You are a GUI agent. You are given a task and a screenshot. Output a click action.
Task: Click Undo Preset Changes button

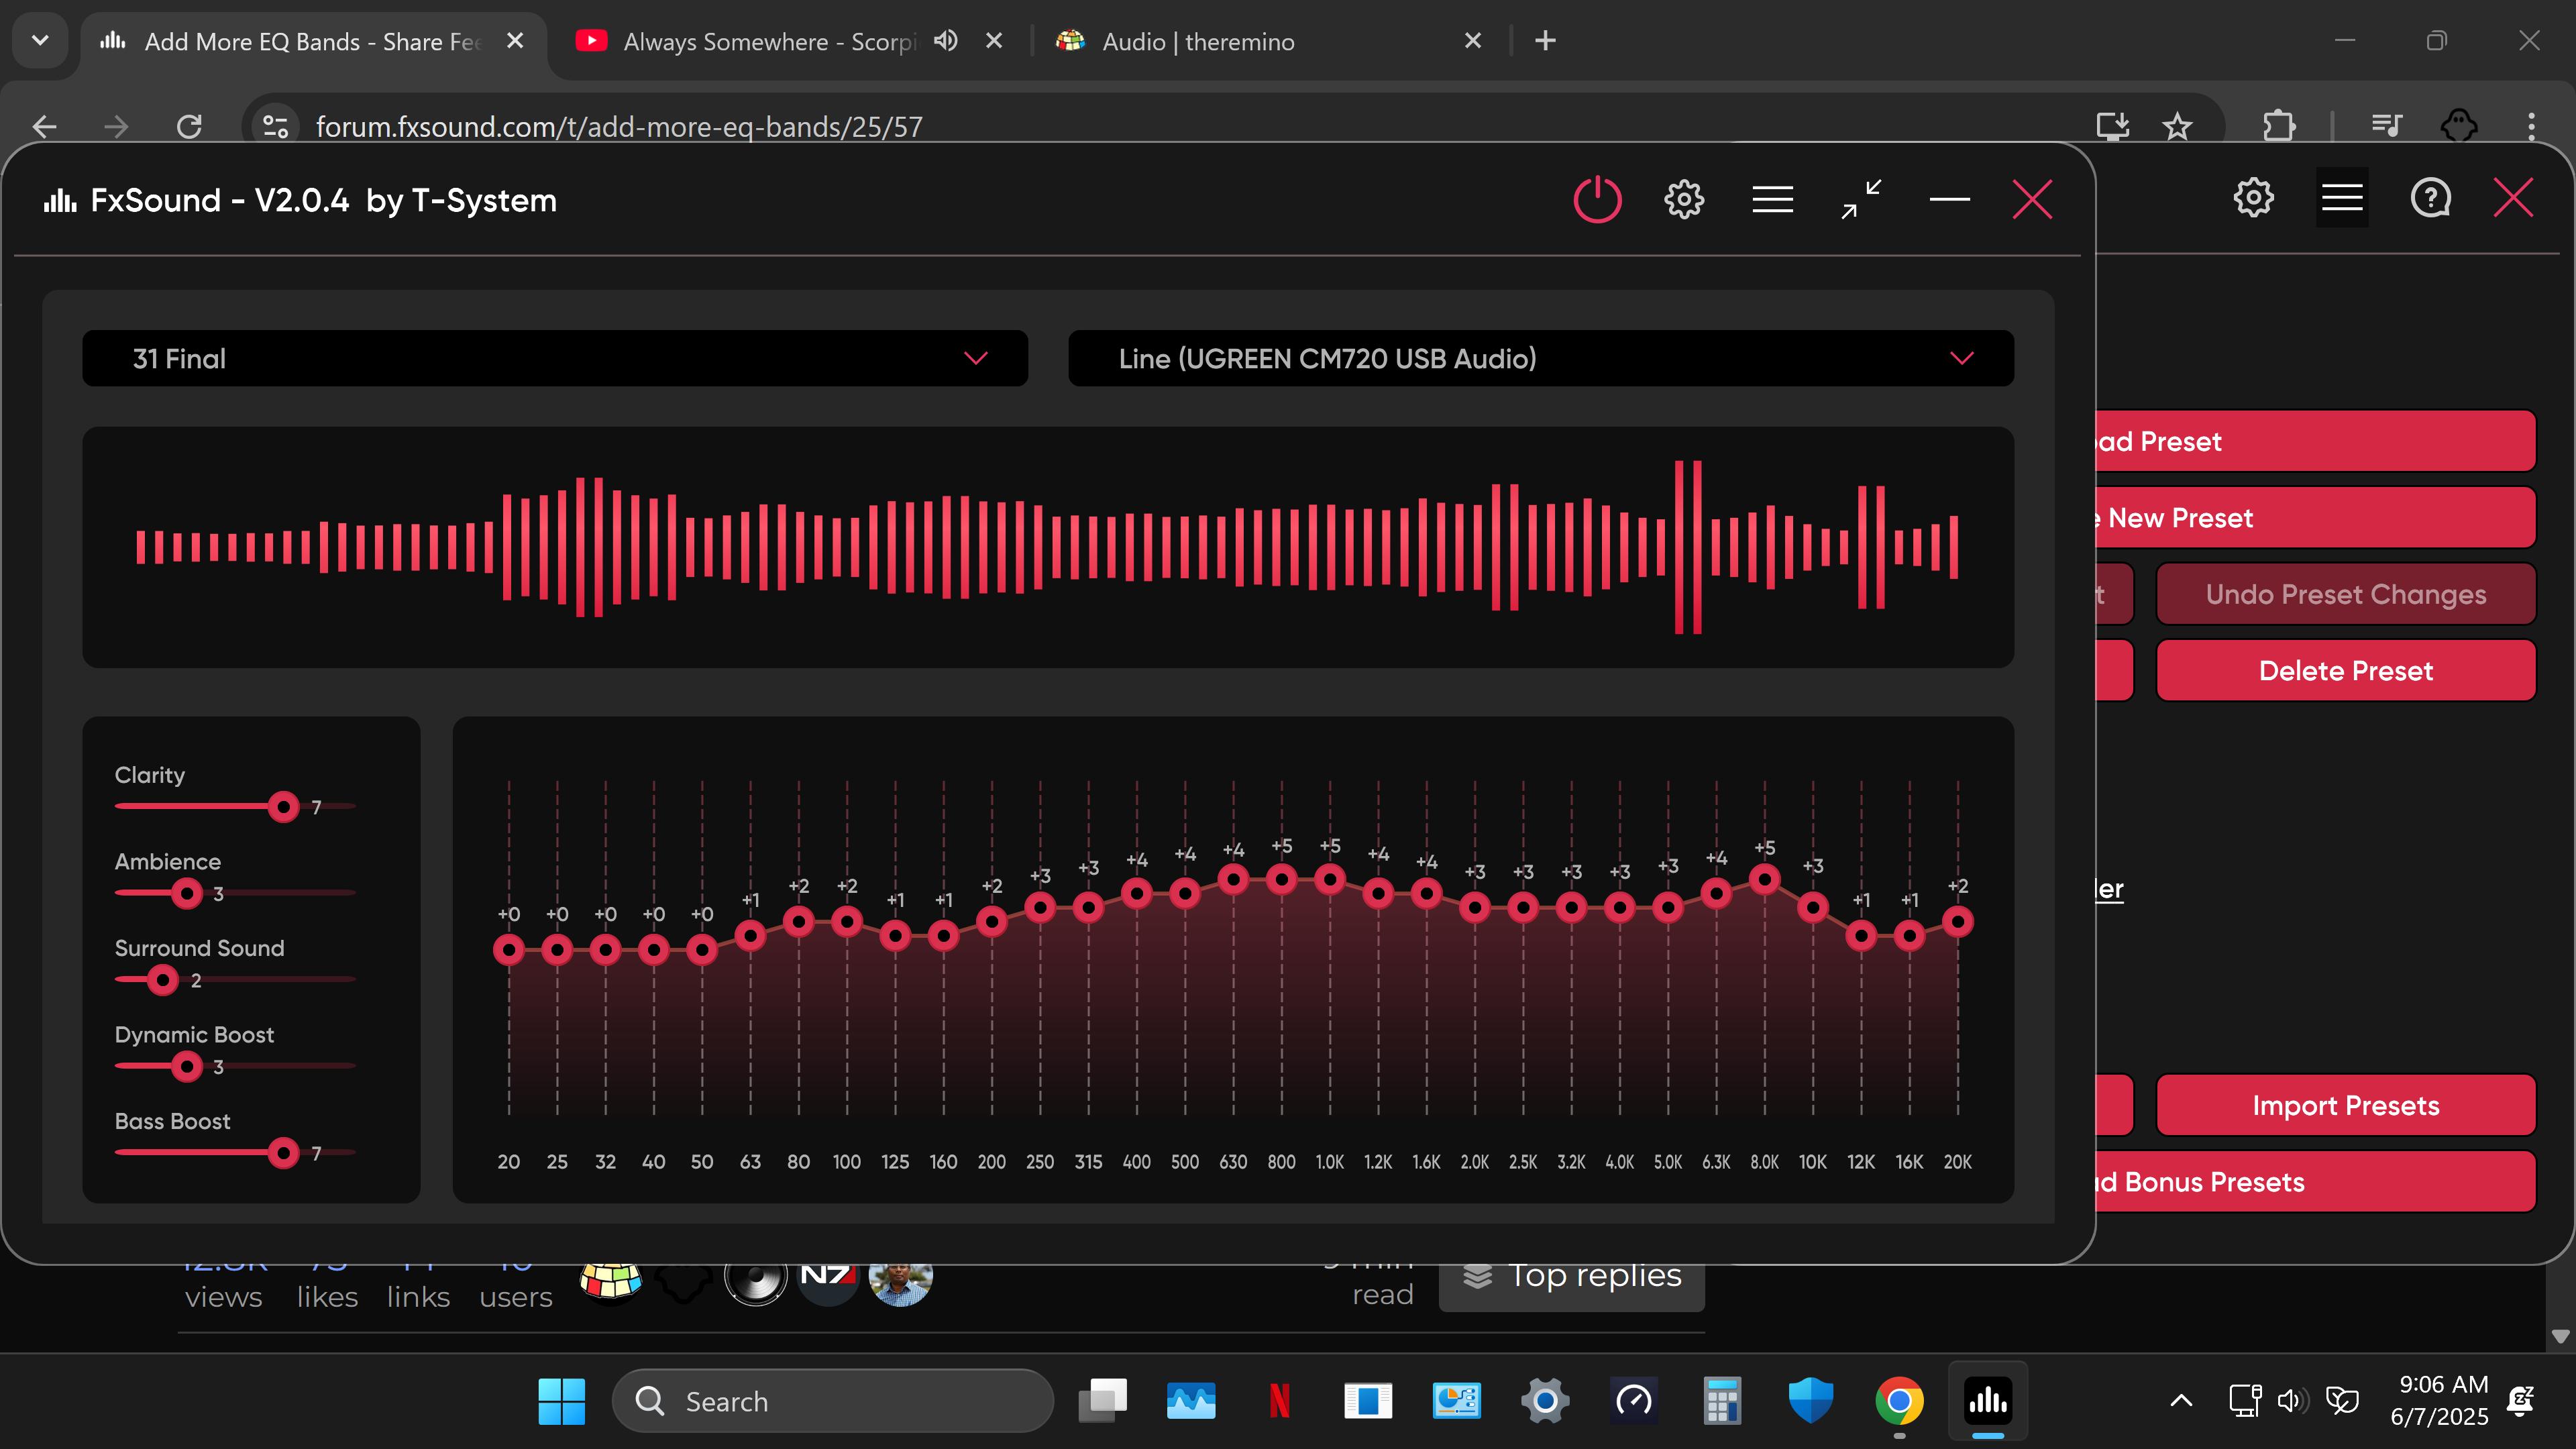[2346, 594]
